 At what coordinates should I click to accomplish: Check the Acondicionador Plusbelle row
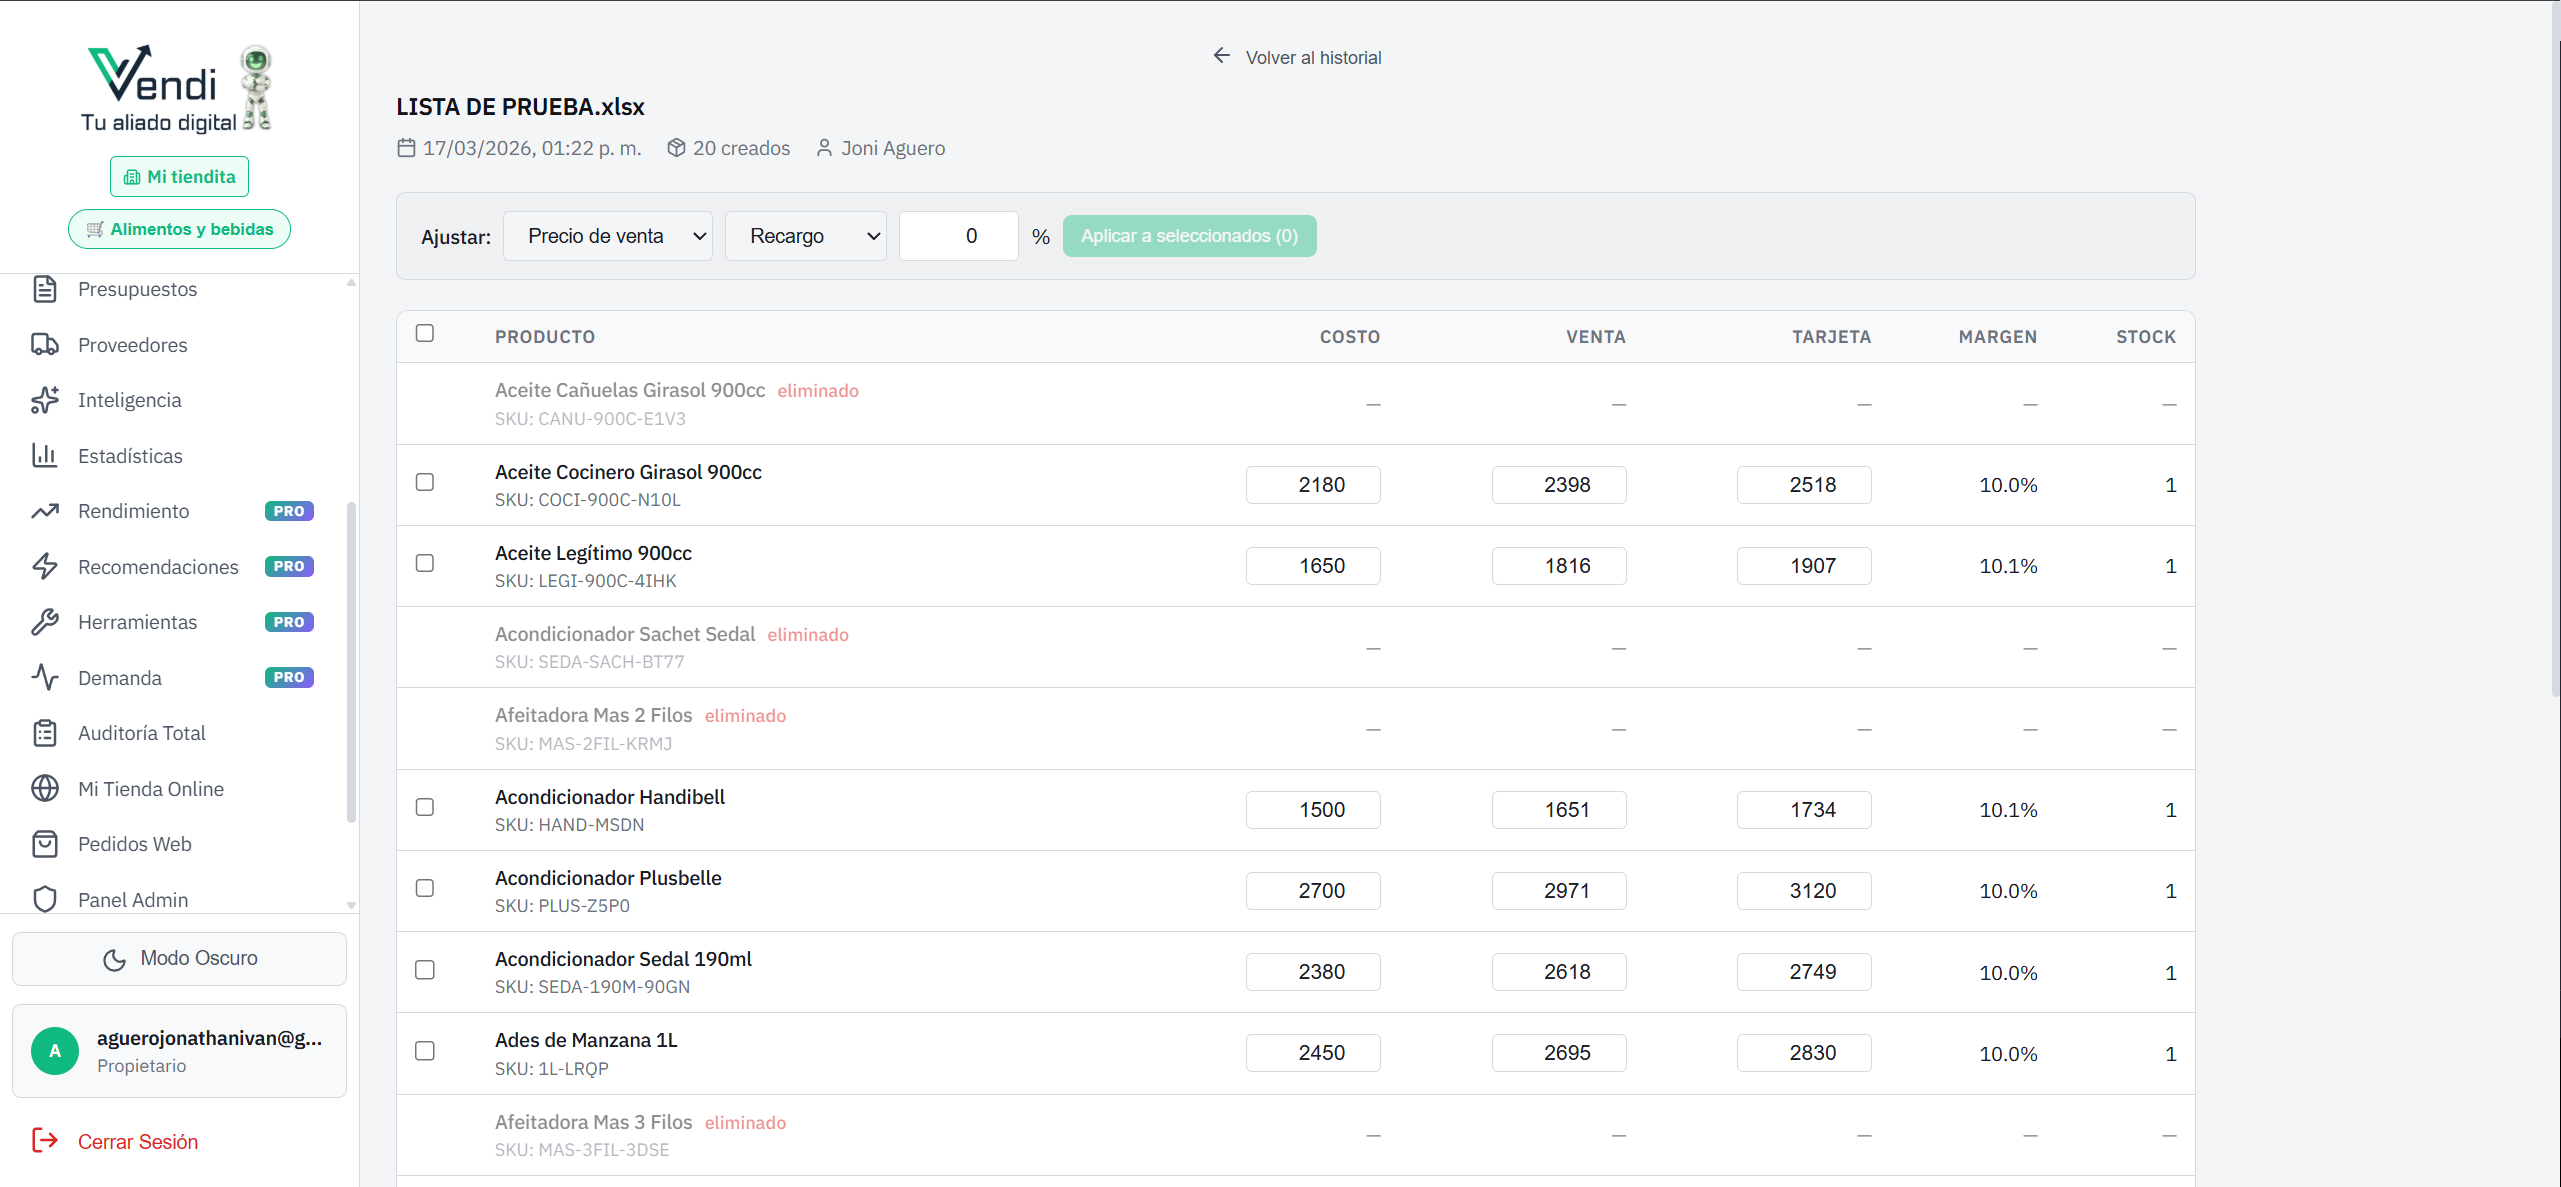pos(425,888)
